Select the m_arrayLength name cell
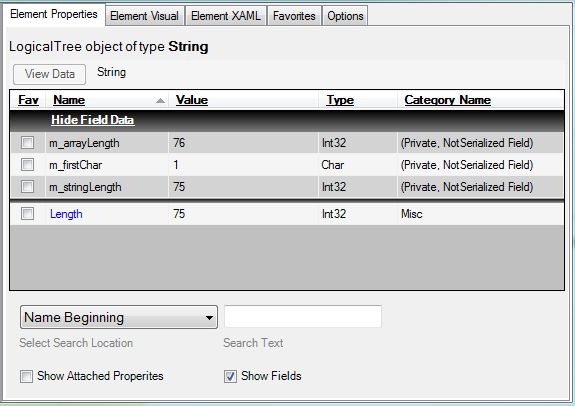Screen dimensions: 575x406 tap(84, 143)
